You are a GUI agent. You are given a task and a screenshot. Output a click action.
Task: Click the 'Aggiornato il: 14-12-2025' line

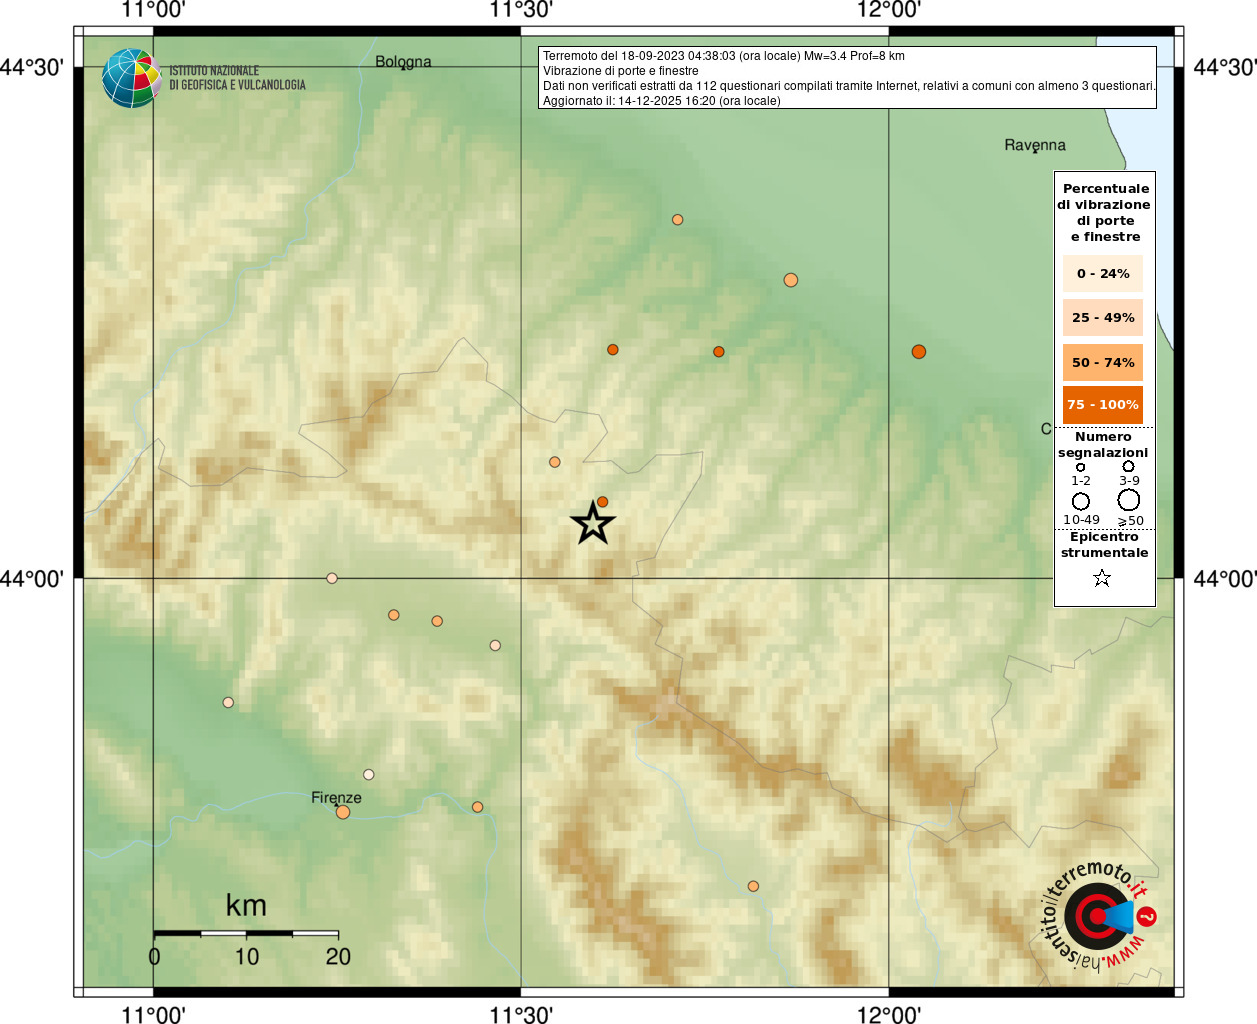[662, 101]
